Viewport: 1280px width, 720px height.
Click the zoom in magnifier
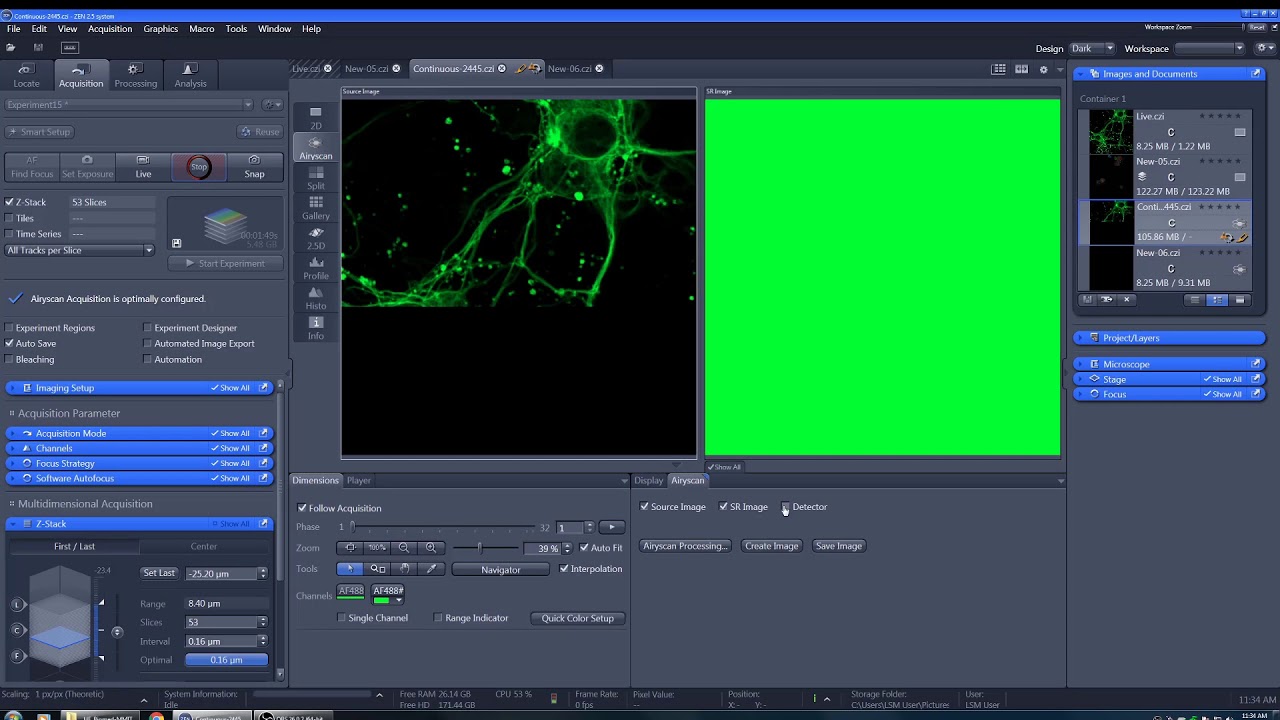click(431, 548)
